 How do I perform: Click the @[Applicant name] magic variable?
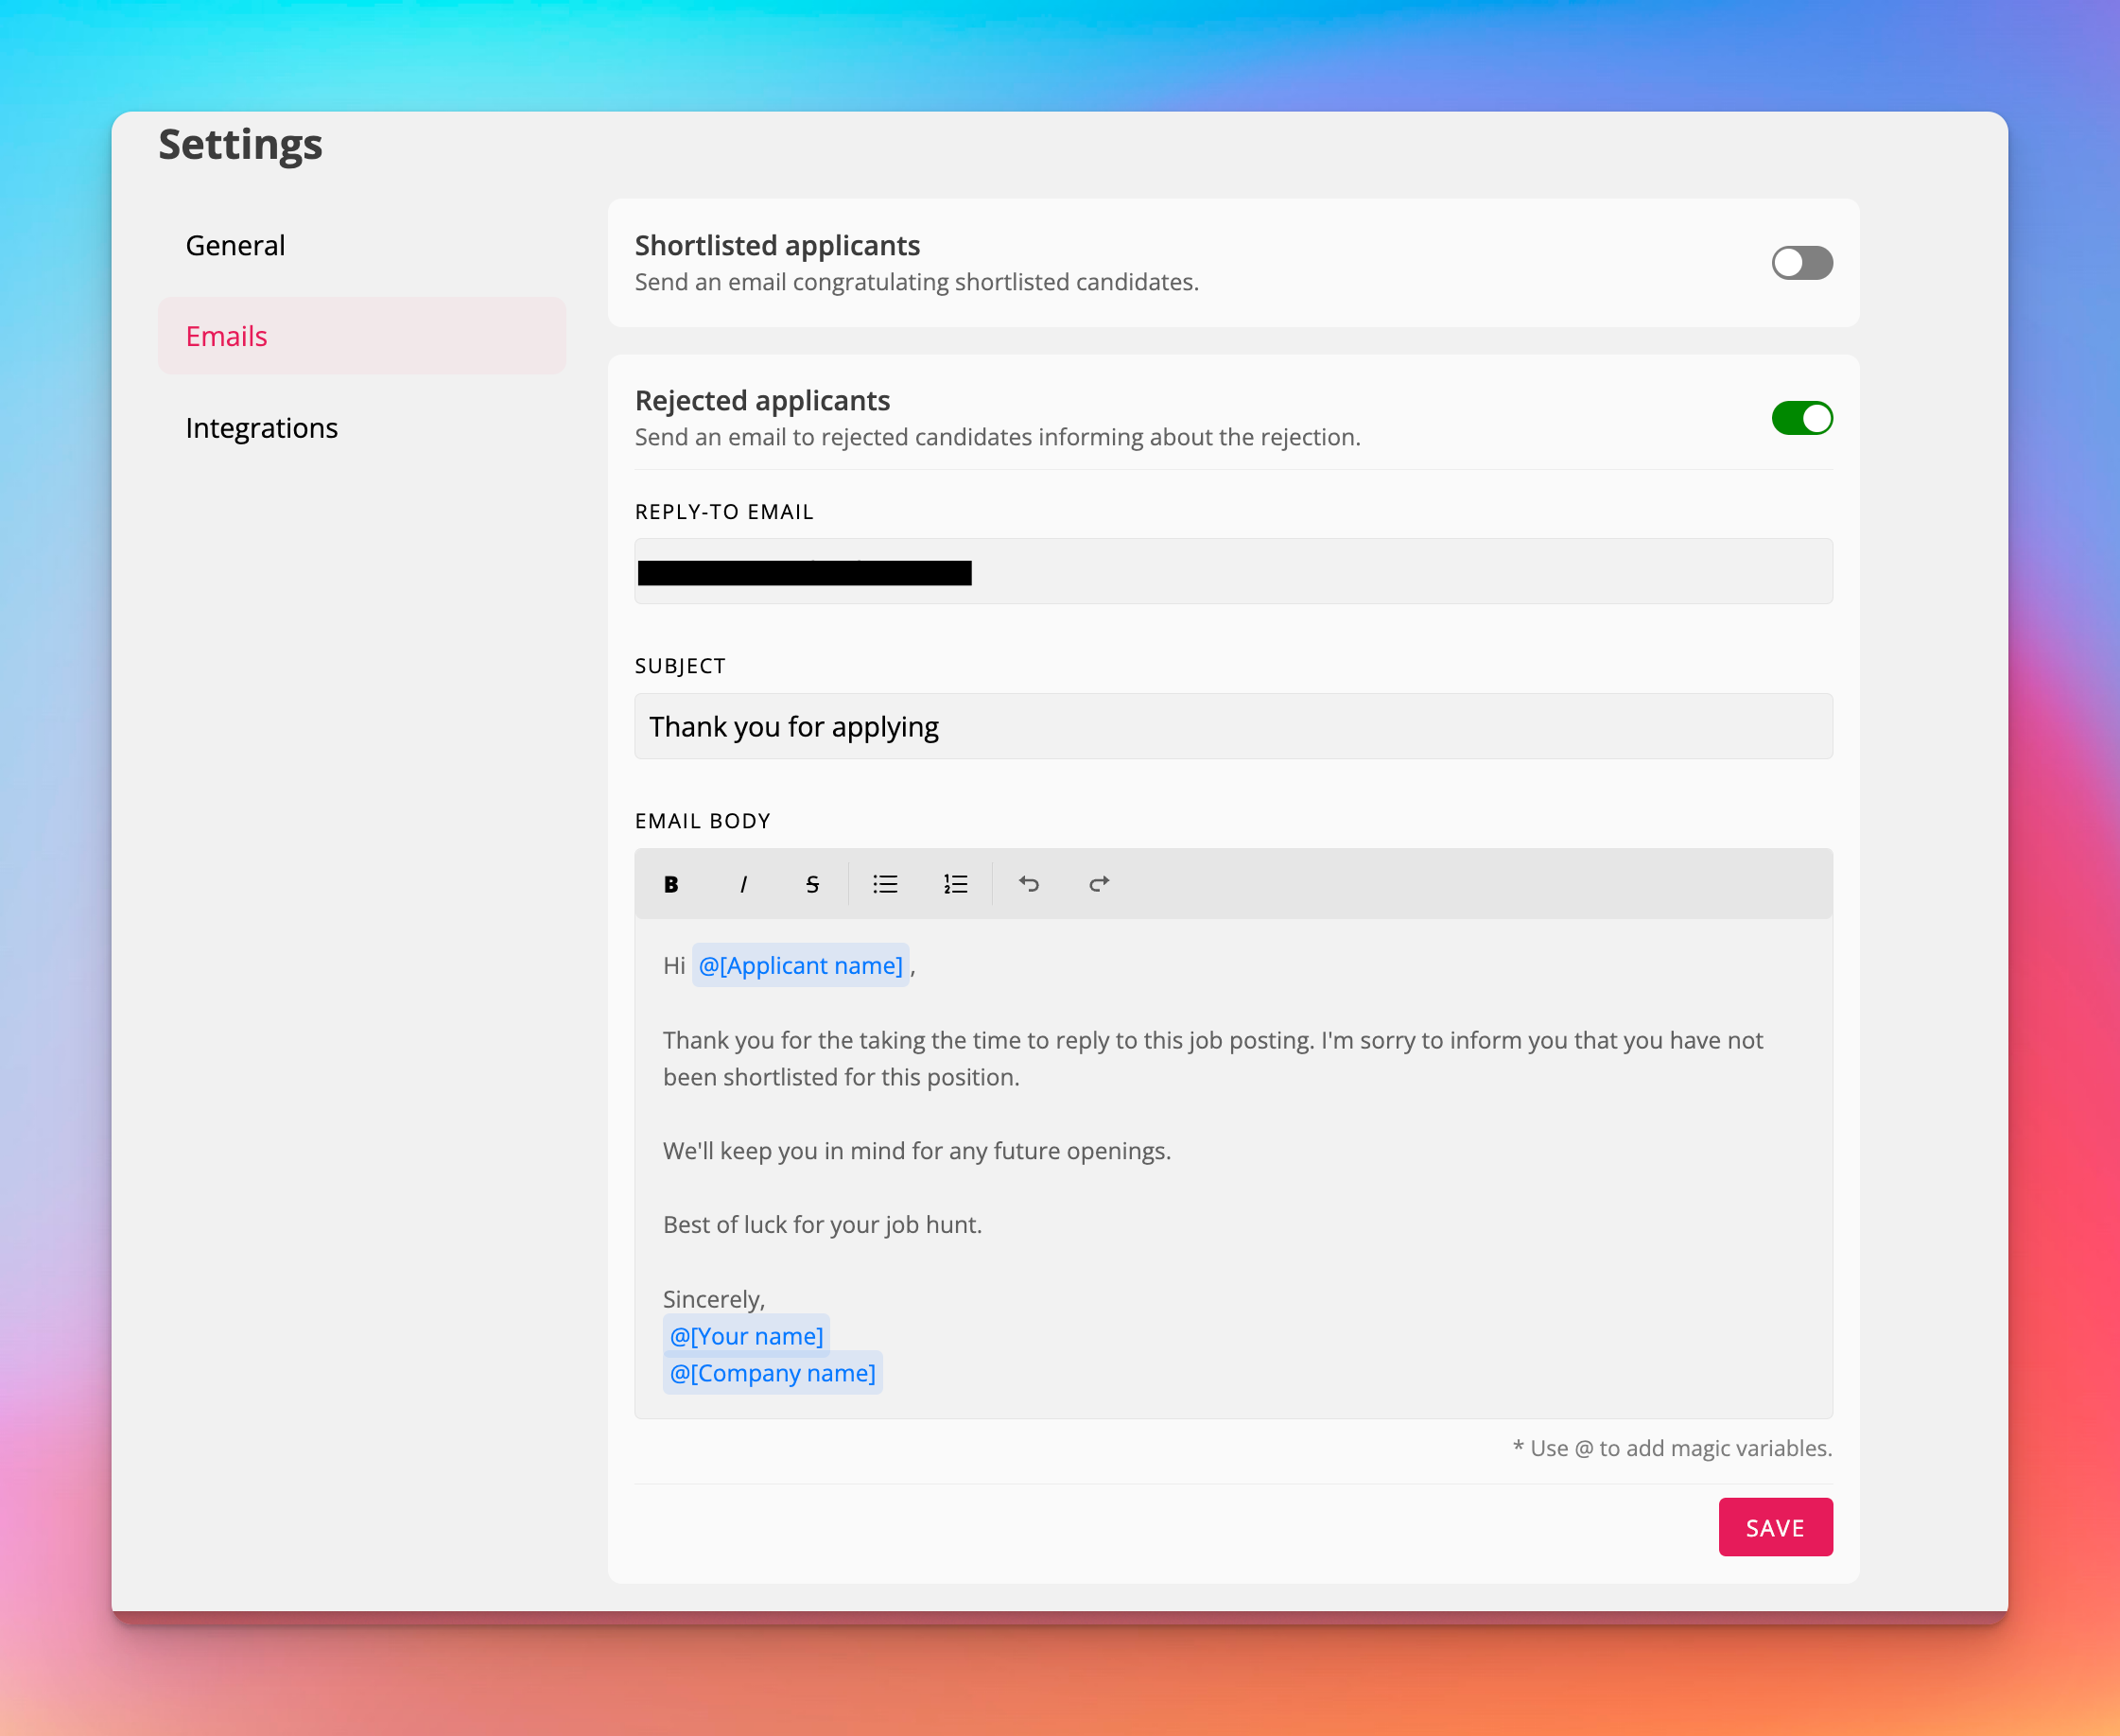click(x=800, y=966)
